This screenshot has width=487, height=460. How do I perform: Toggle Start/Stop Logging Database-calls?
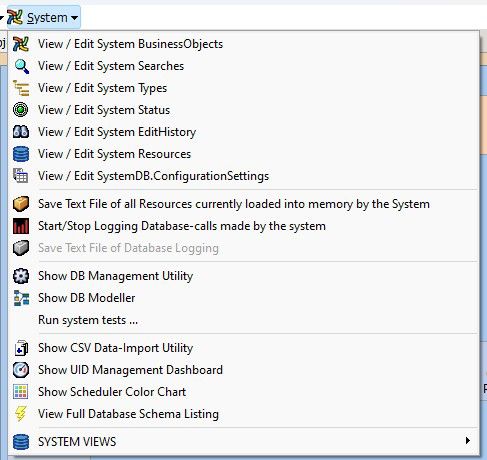point(244,226)
